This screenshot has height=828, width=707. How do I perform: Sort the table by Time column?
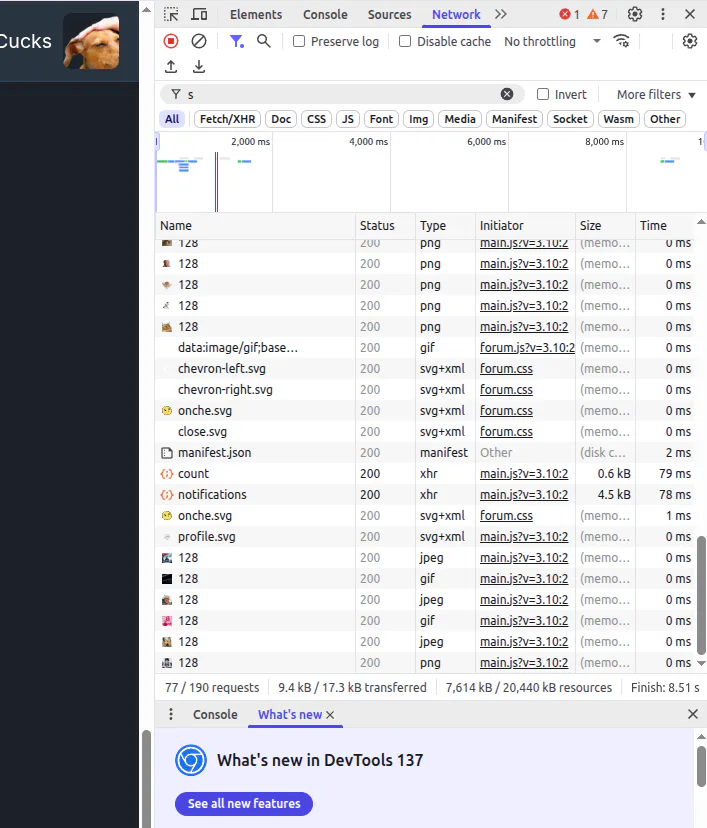(665, 225)
